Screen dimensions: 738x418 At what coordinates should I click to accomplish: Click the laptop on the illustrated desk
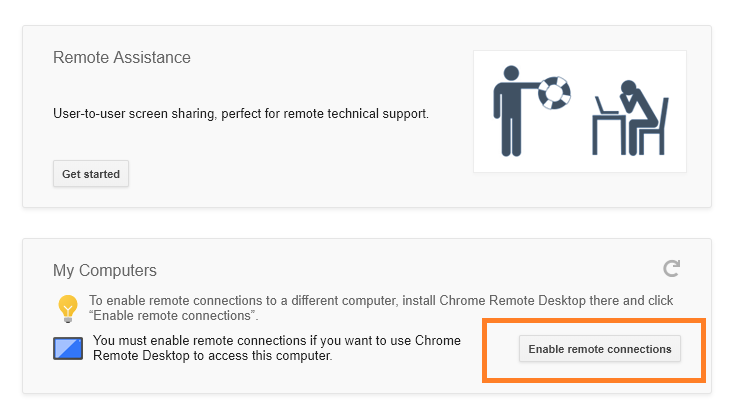click(x=605, y=105)
